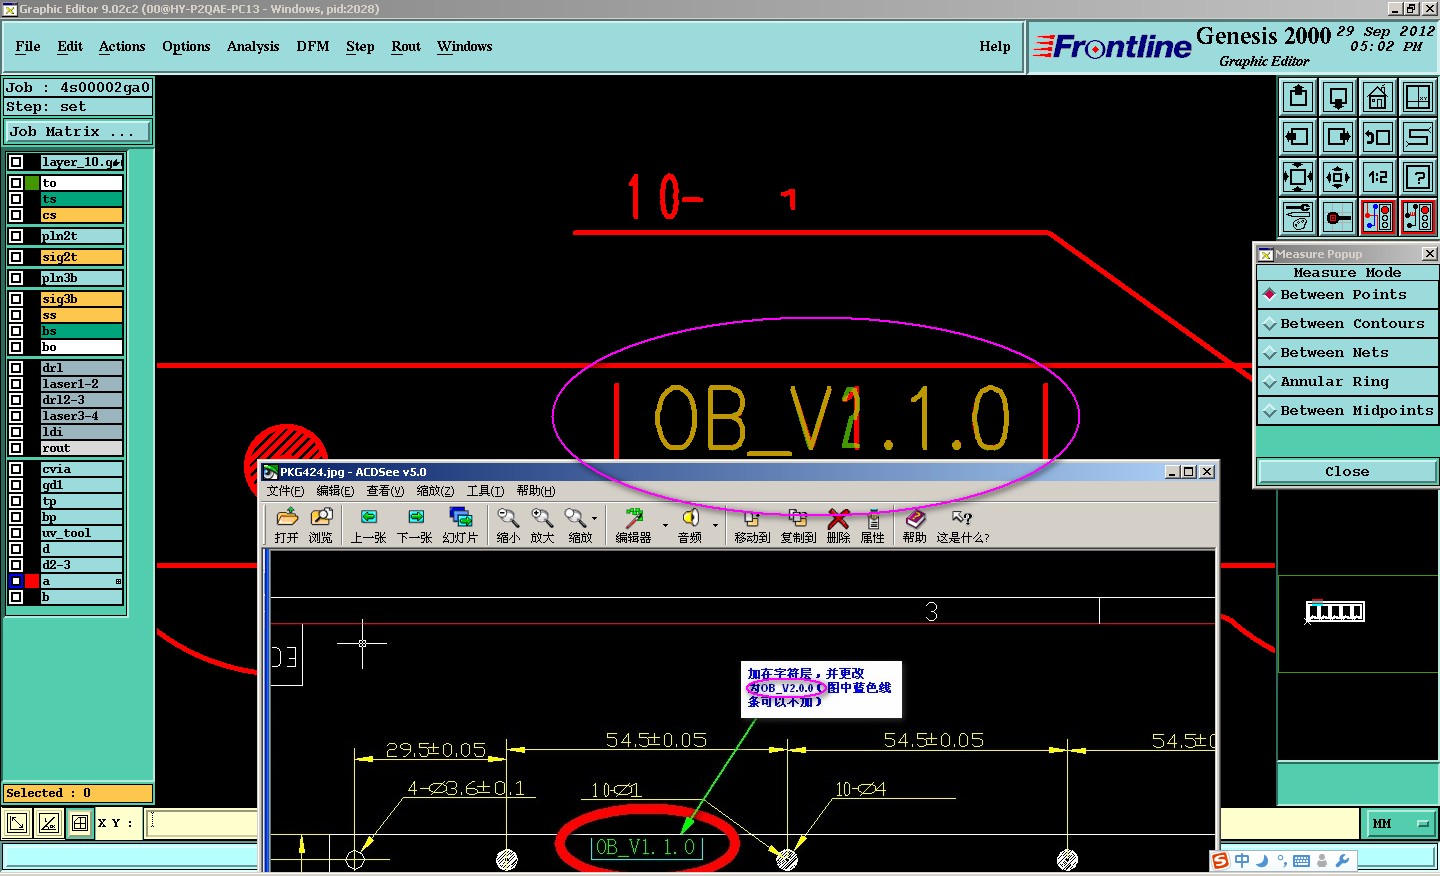Open the Help menu in Genesis
The width and height of the screenshot is (1440, 876).
tap(995, 46)
